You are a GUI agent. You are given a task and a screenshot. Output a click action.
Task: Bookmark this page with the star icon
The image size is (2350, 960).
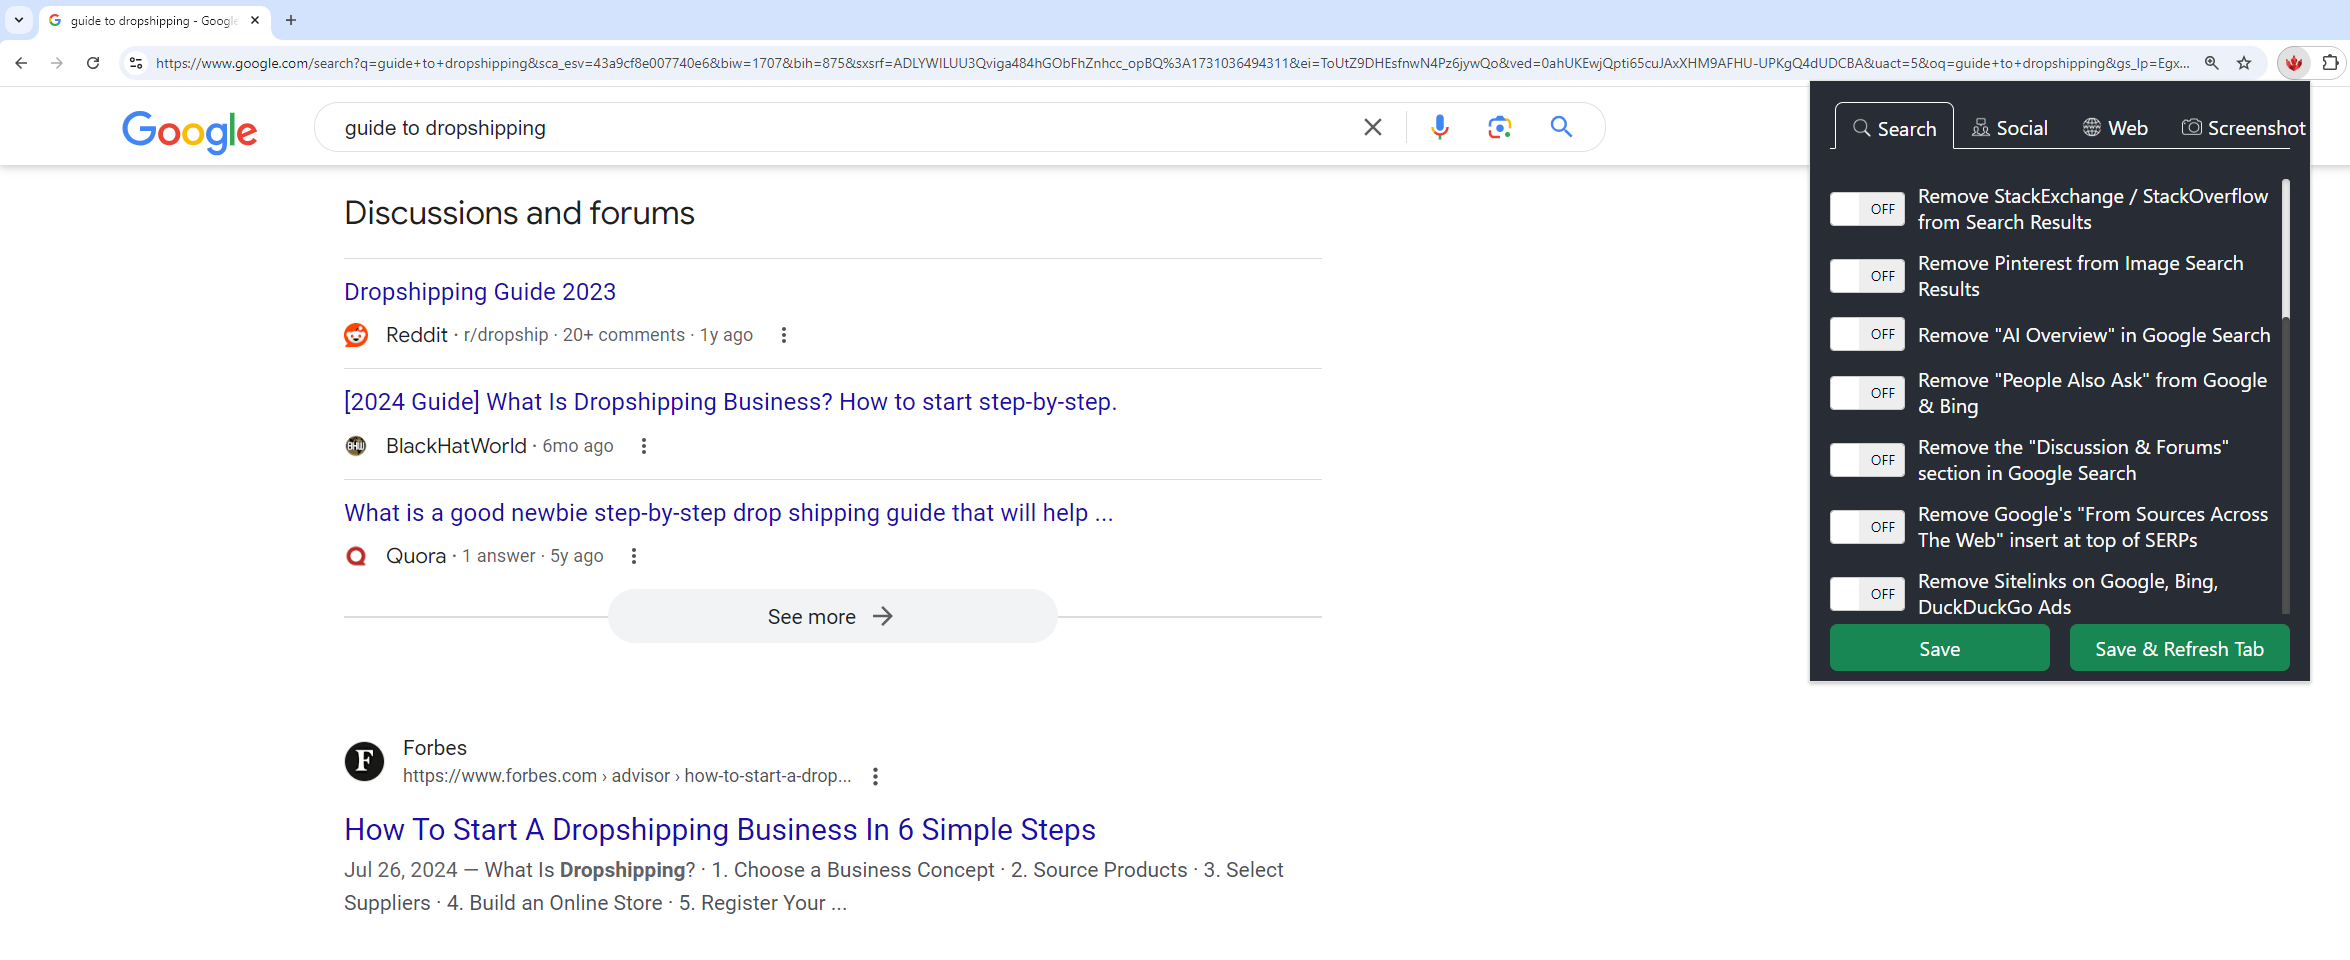click(2244, 63)
